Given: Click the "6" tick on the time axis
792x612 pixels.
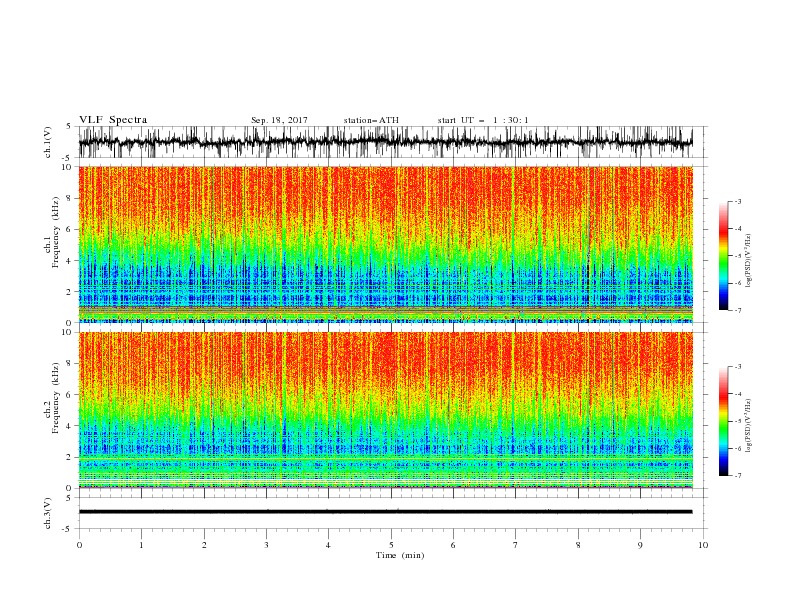Looking at the screenshot, I should coord(453,545).
